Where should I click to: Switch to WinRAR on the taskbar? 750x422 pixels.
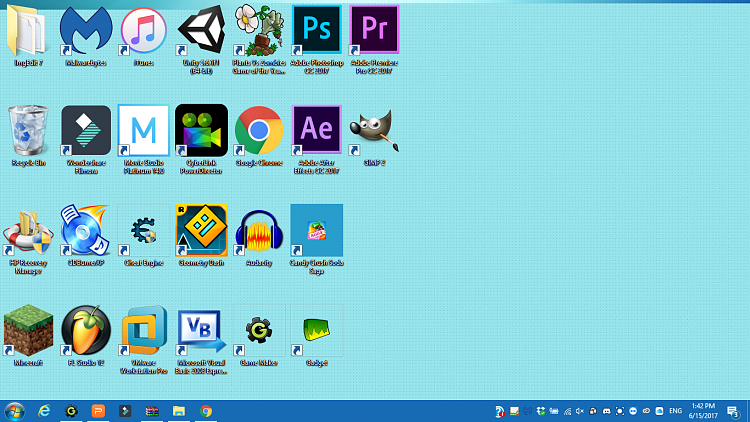(152, 411)
